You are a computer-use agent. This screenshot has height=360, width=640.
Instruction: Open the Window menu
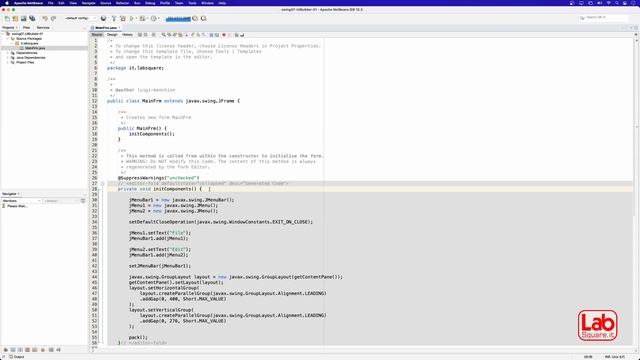click(207, 3)
